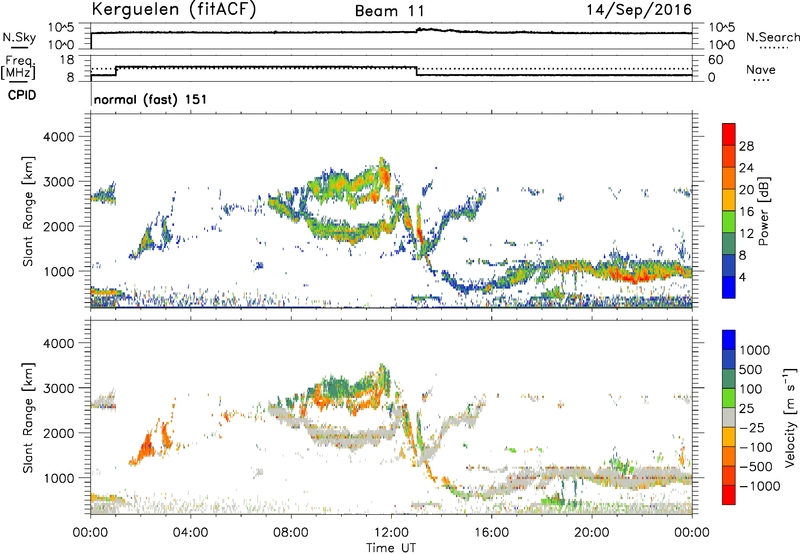The image size is (800, 554).
Task: Click the 'N.Search' legend label
Action: [772, 37]
